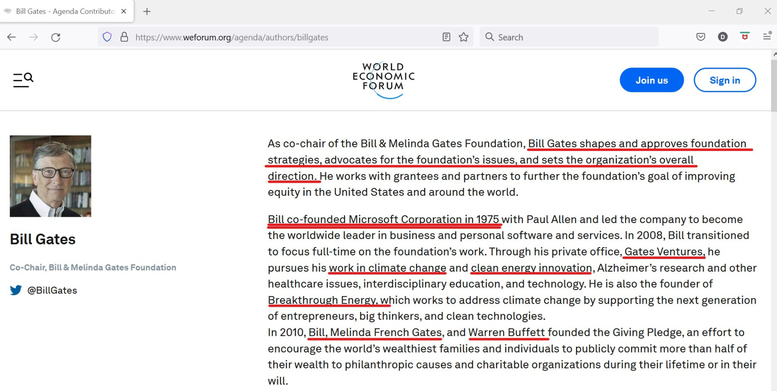Screen dimensions: 777x391
Task: Click the site padlock icon
Action: pos(124,37)
